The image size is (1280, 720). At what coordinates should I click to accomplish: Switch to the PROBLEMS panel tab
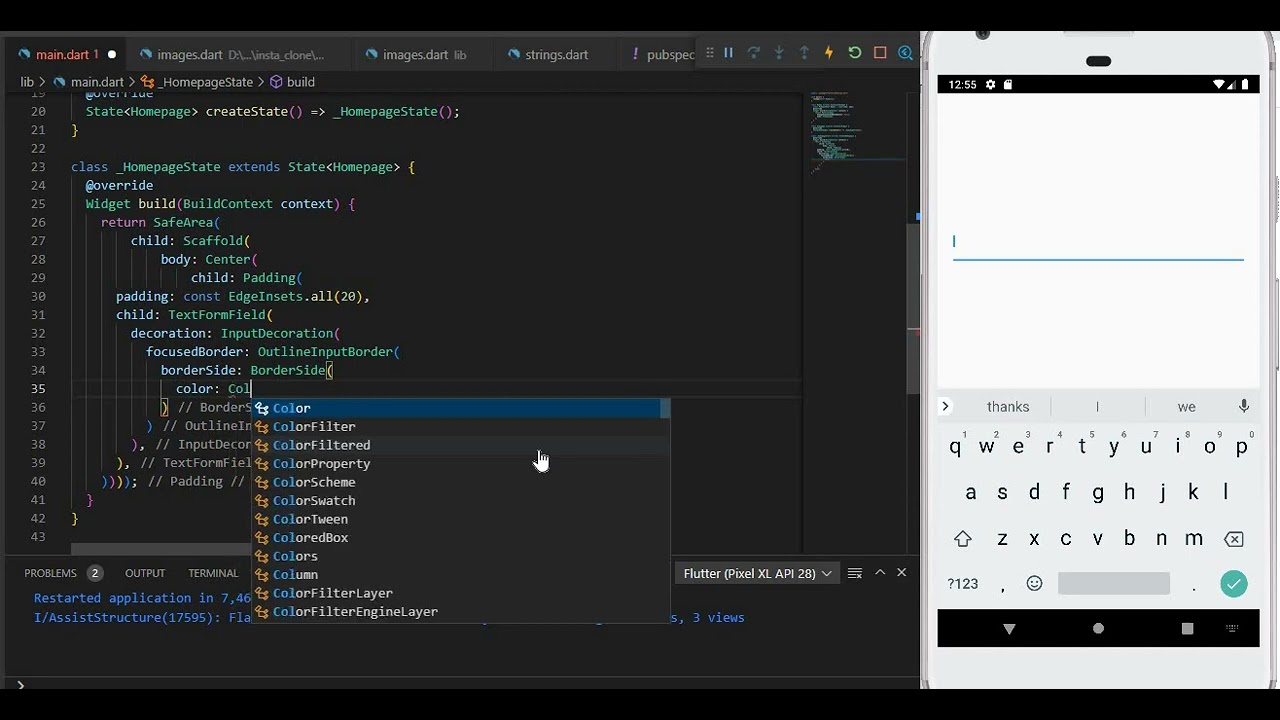pos(50,573)
